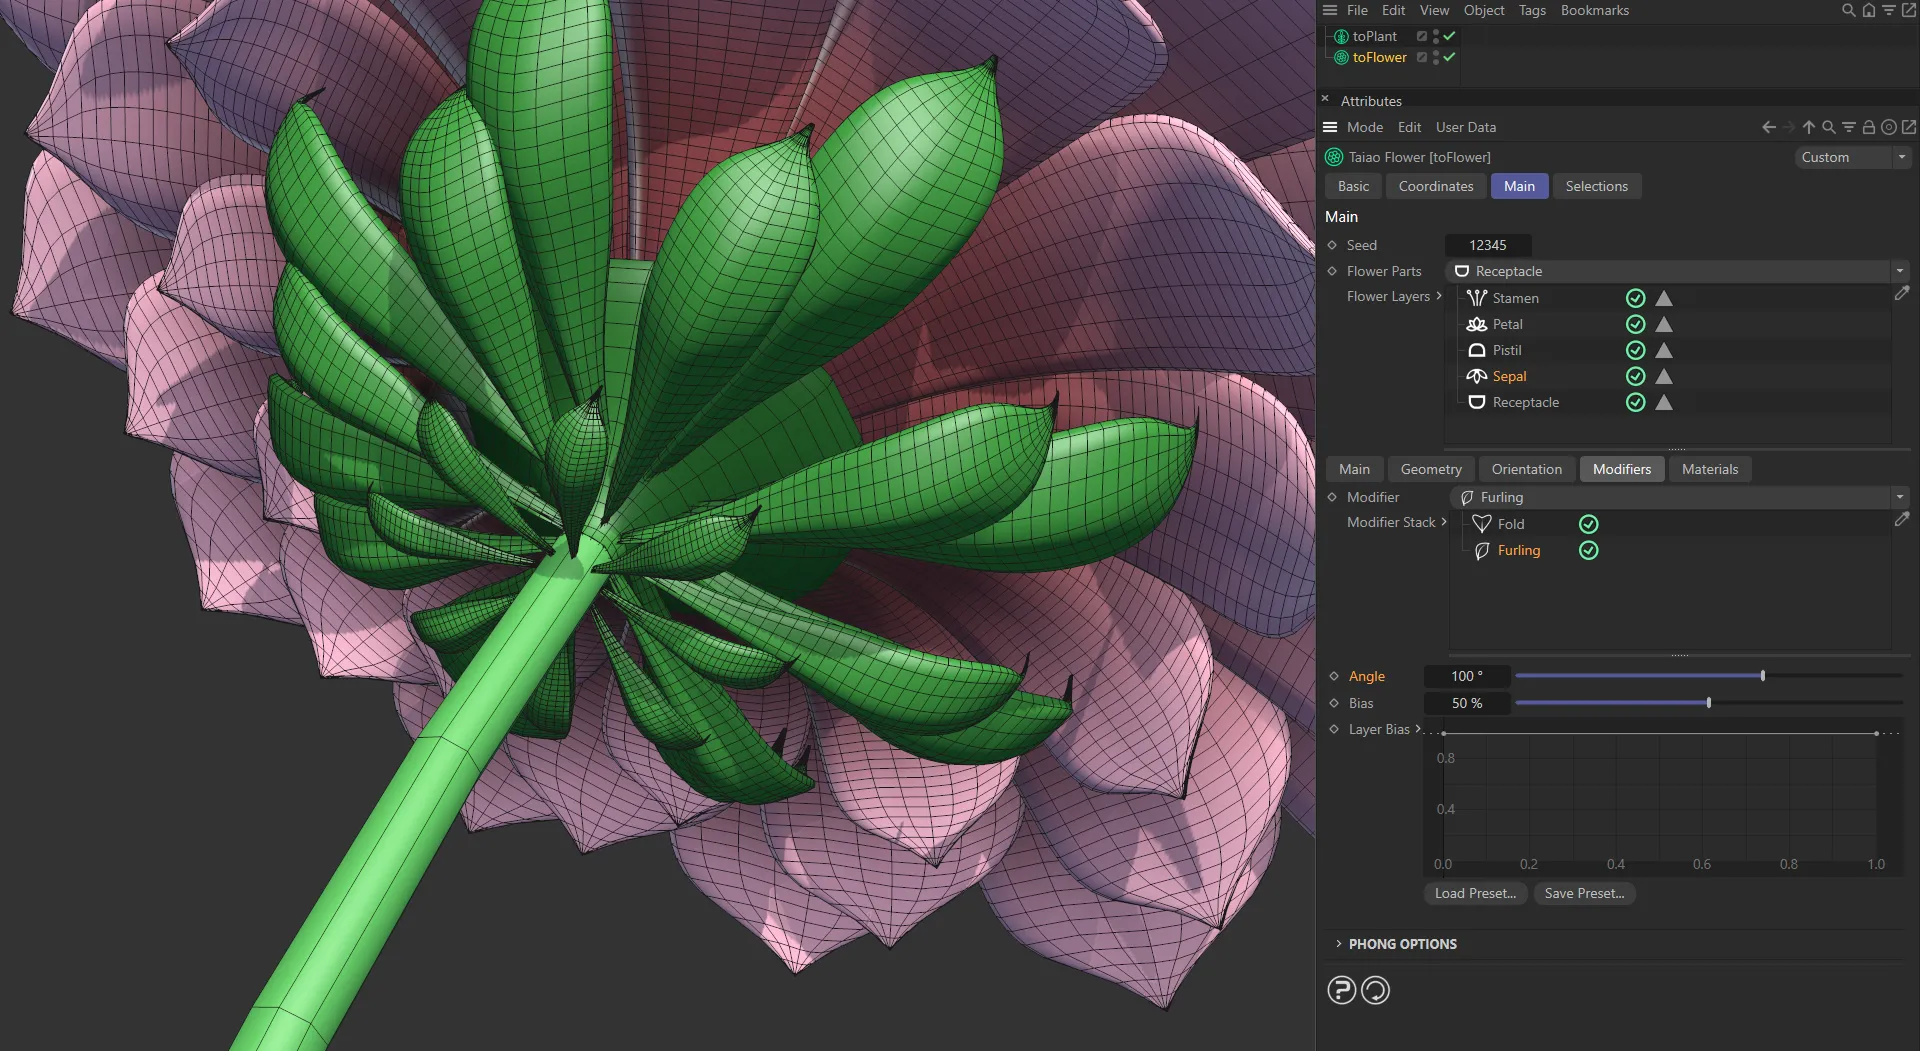Open the search magnifier in the top bar

pos(1845,10)
